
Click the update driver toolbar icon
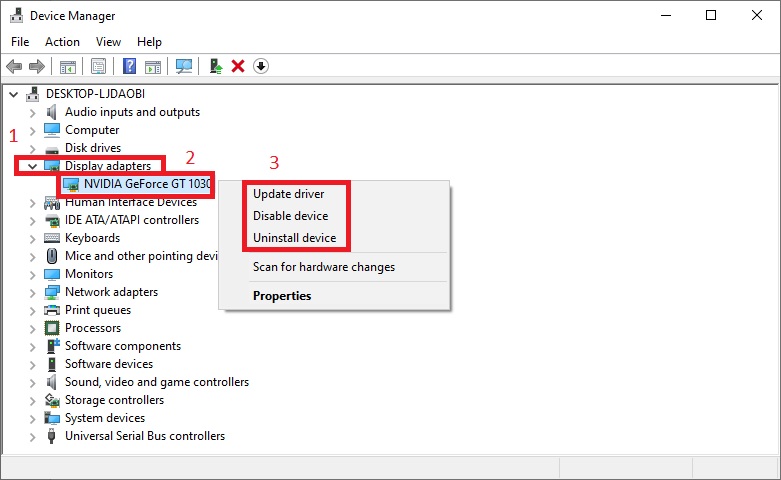click(216, 66)
